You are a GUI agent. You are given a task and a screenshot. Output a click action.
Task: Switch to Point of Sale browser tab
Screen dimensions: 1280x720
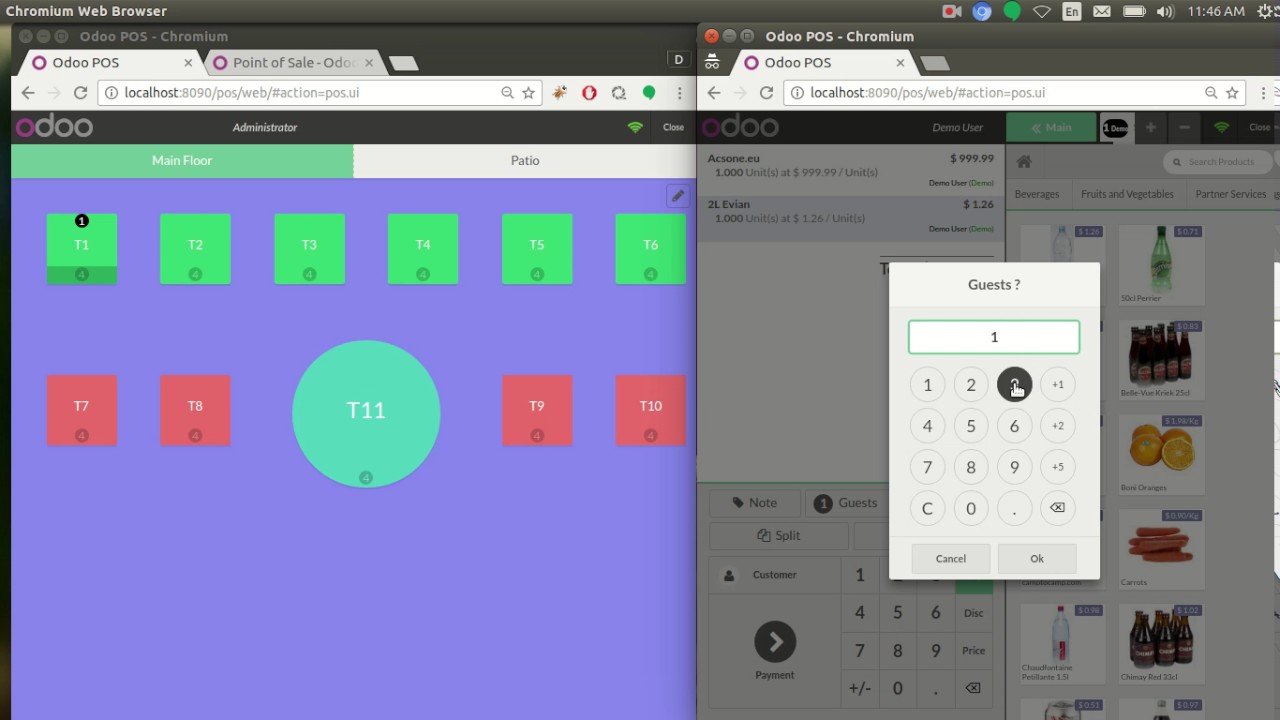[293, 62]
